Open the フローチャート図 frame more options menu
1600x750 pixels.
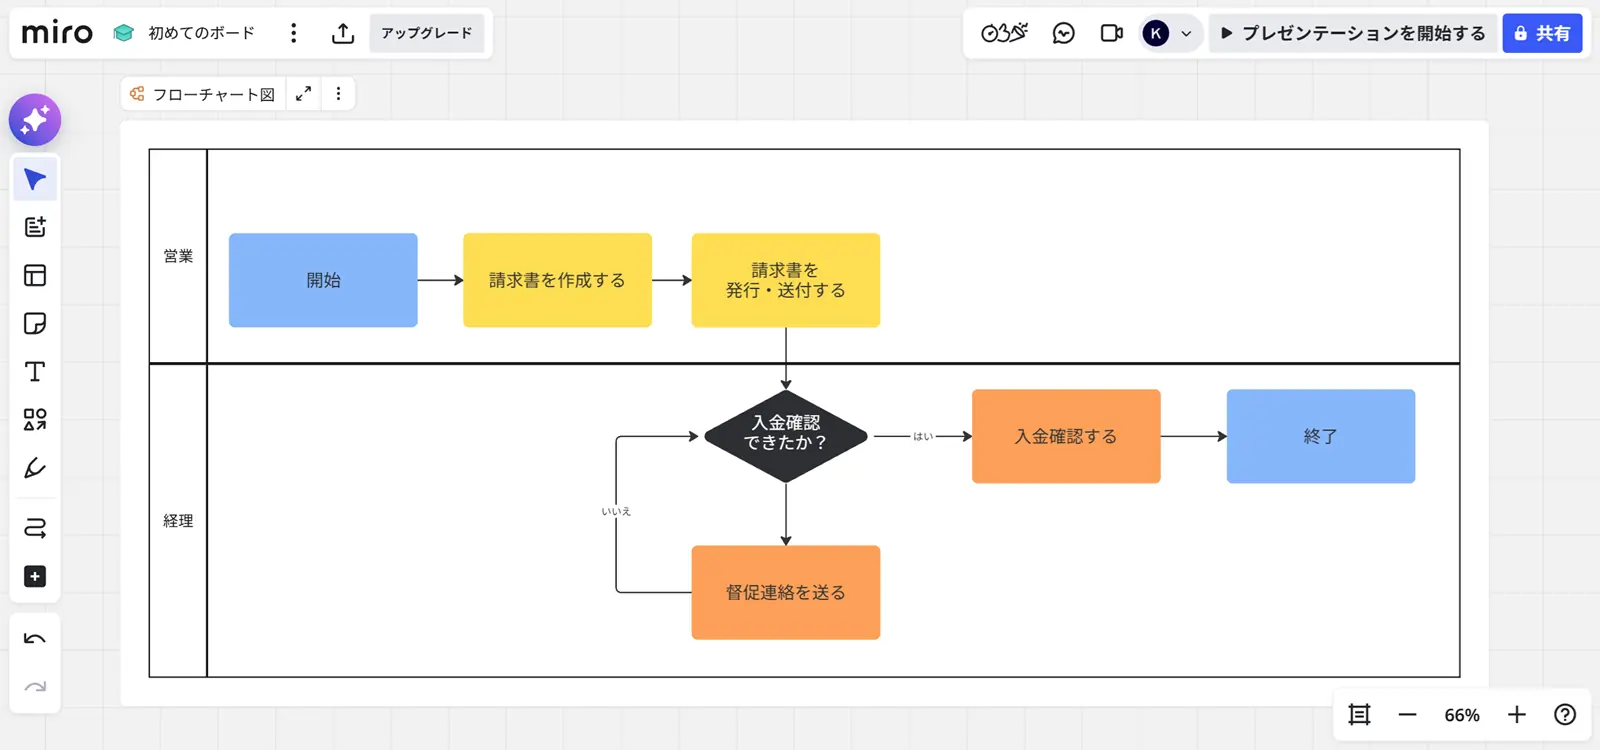[338, 94]
